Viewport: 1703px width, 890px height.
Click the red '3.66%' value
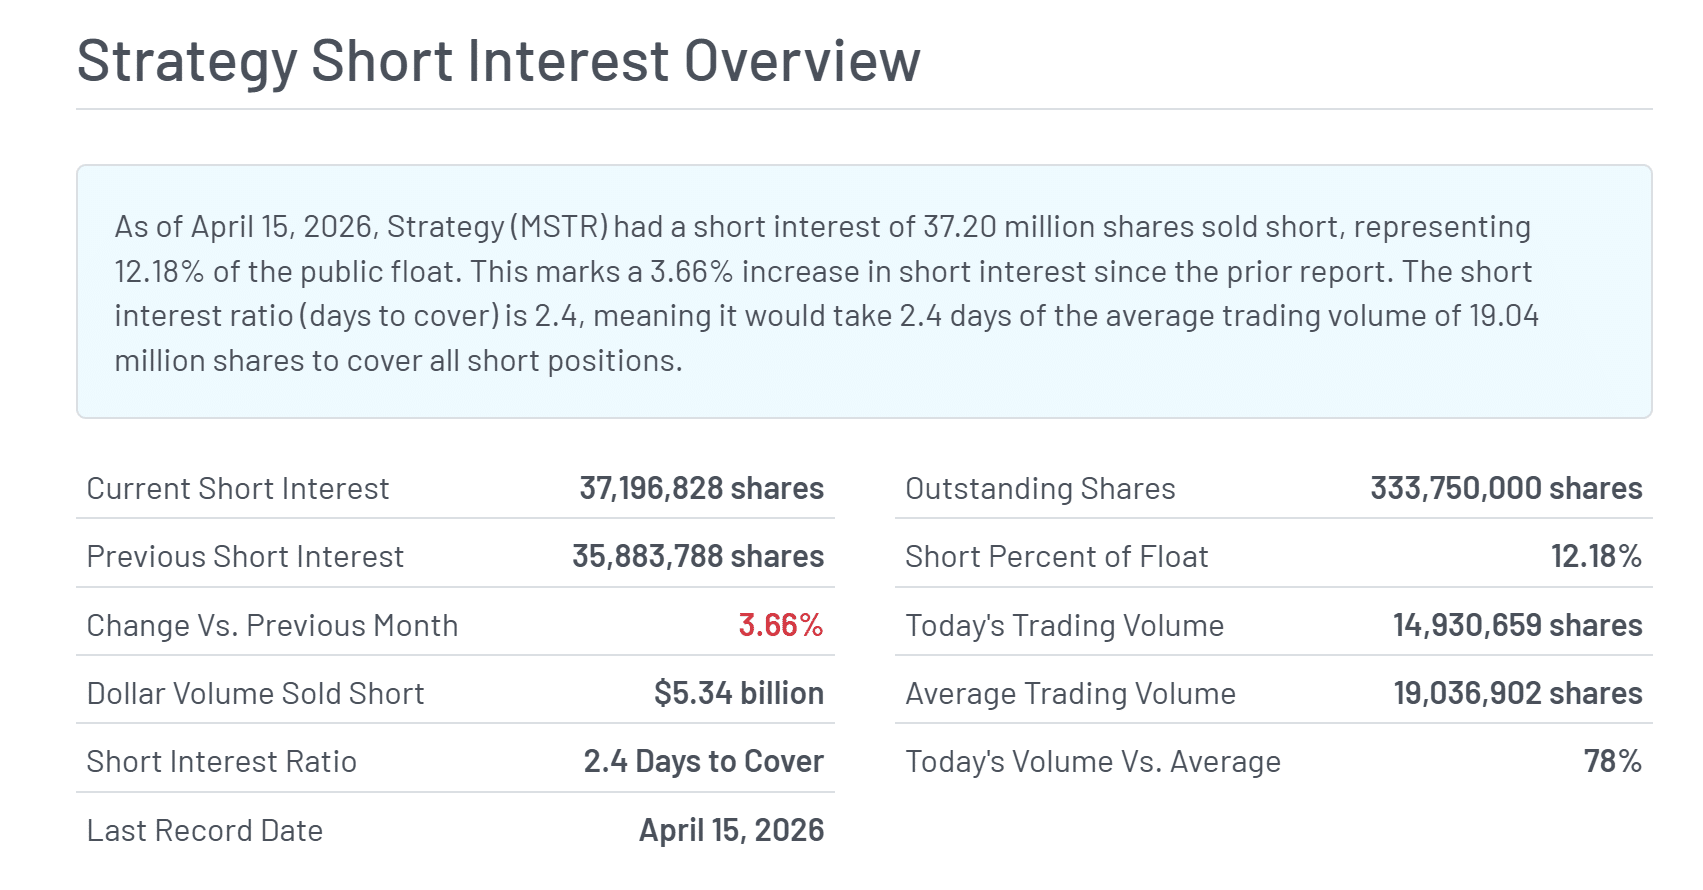(x=781, y=625)
